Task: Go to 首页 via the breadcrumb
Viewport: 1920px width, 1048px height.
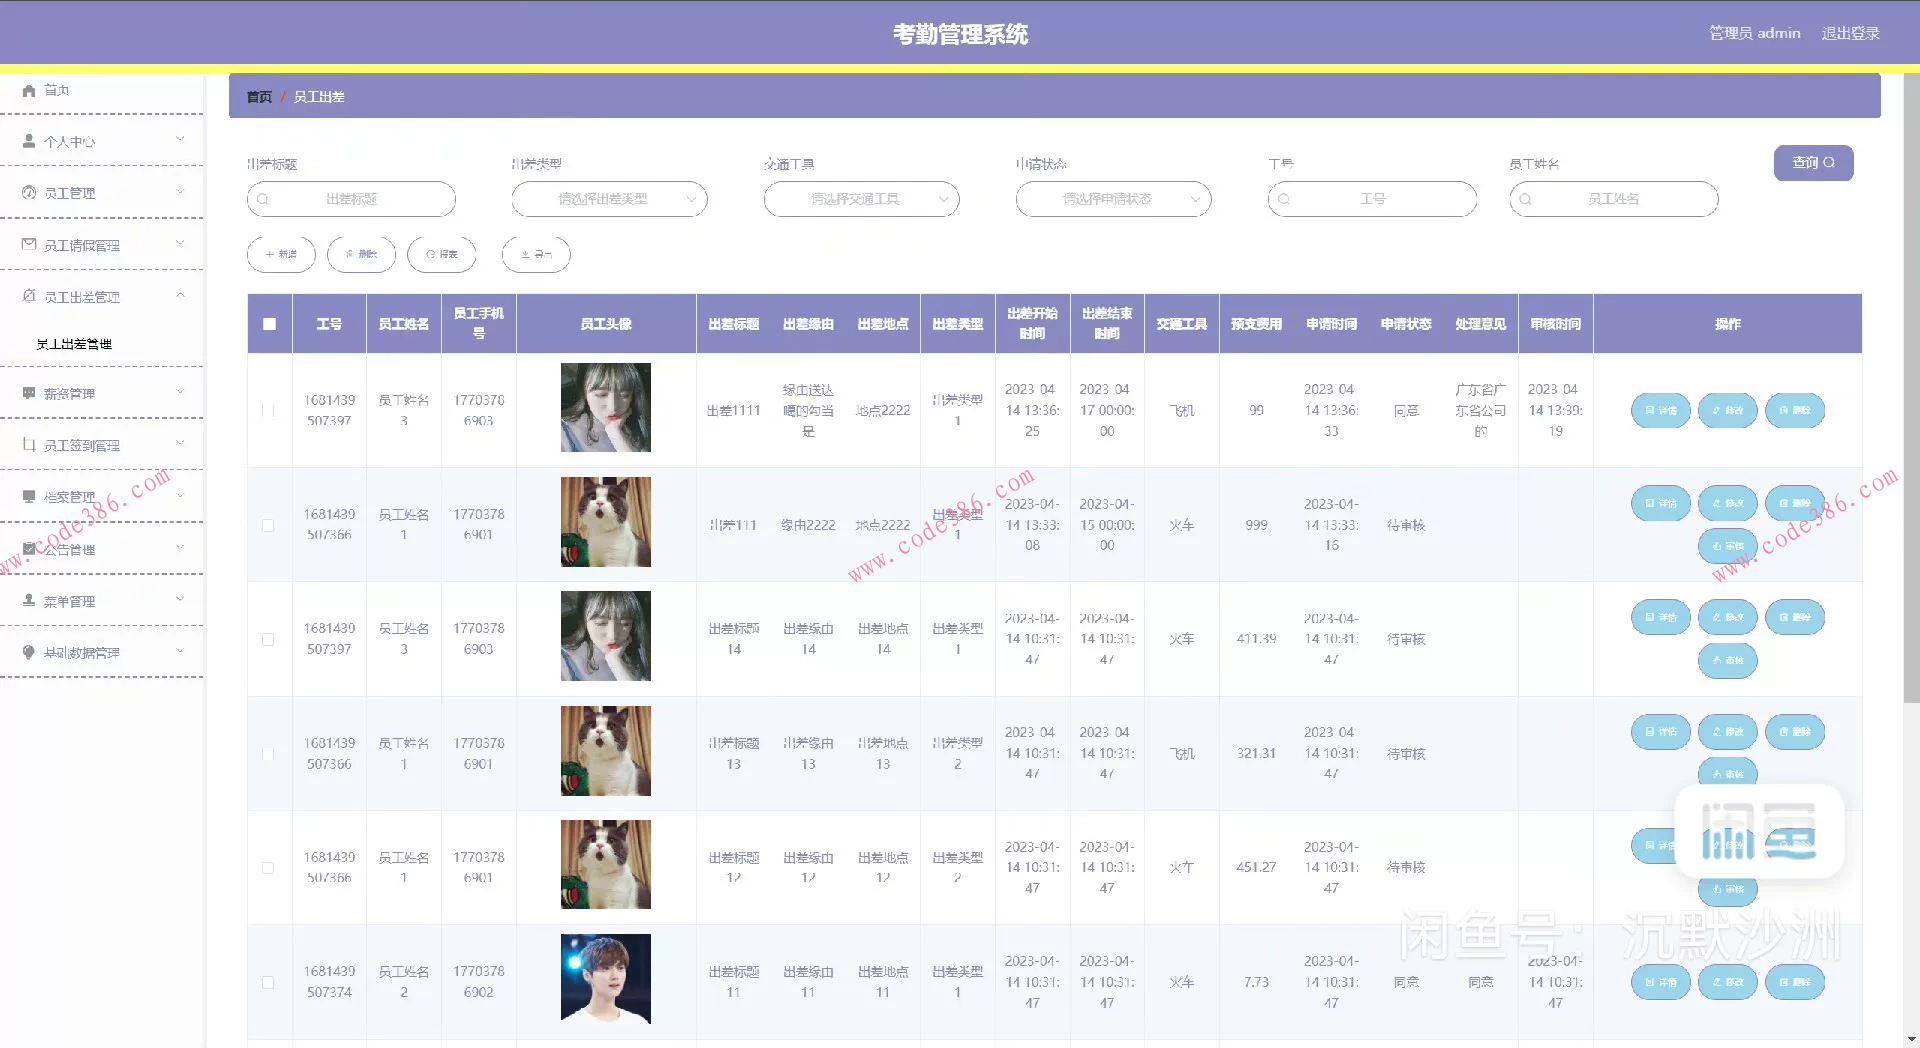Action: click(259, 97)
